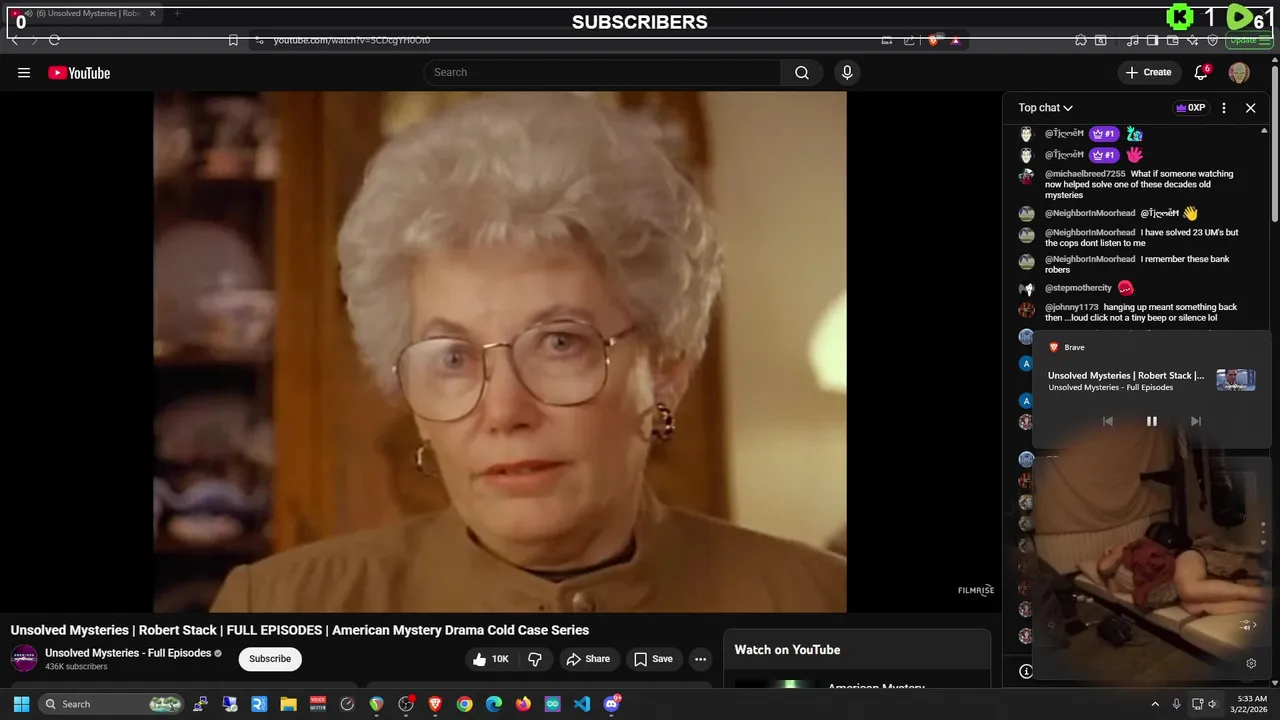Submit search with the magnifier button
1280x720 pixels.
click(x=802, y=72)
